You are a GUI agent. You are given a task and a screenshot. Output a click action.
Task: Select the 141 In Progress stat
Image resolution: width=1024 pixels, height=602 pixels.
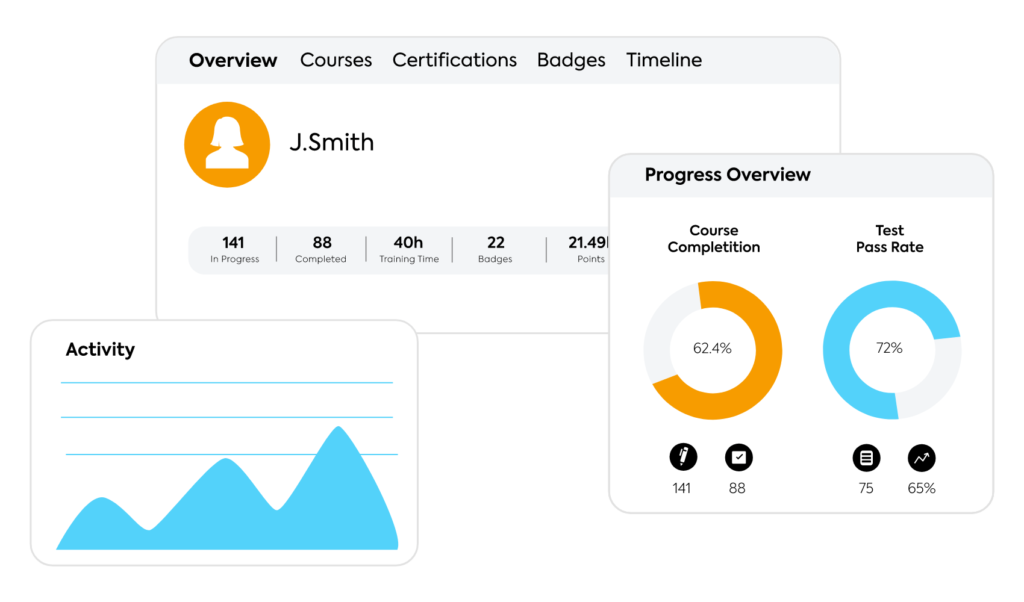coord(234,249)
